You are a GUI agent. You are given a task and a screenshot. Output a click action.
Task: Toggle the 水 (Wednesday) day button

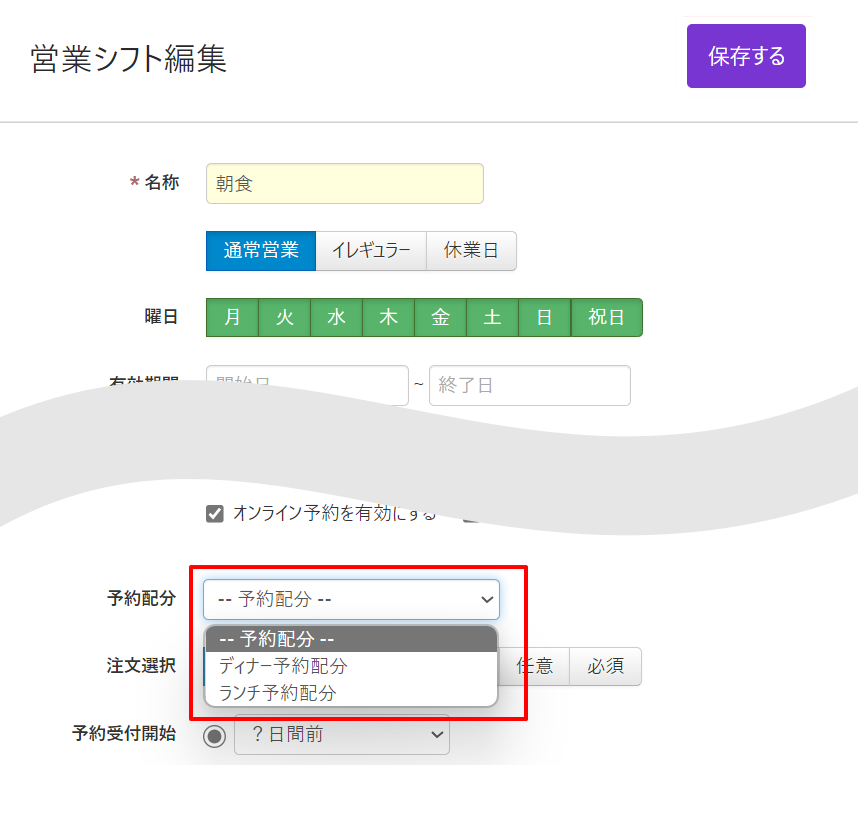point(336,318)
